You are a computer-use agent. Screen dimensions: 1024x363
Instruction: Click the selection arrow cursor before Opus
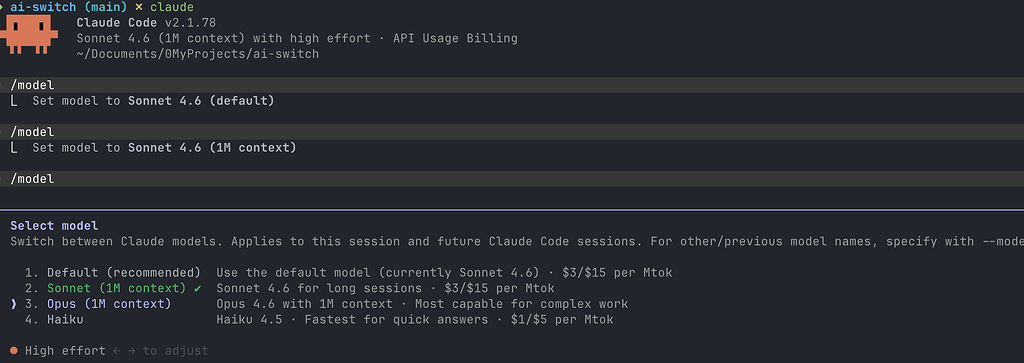[14, 304]
